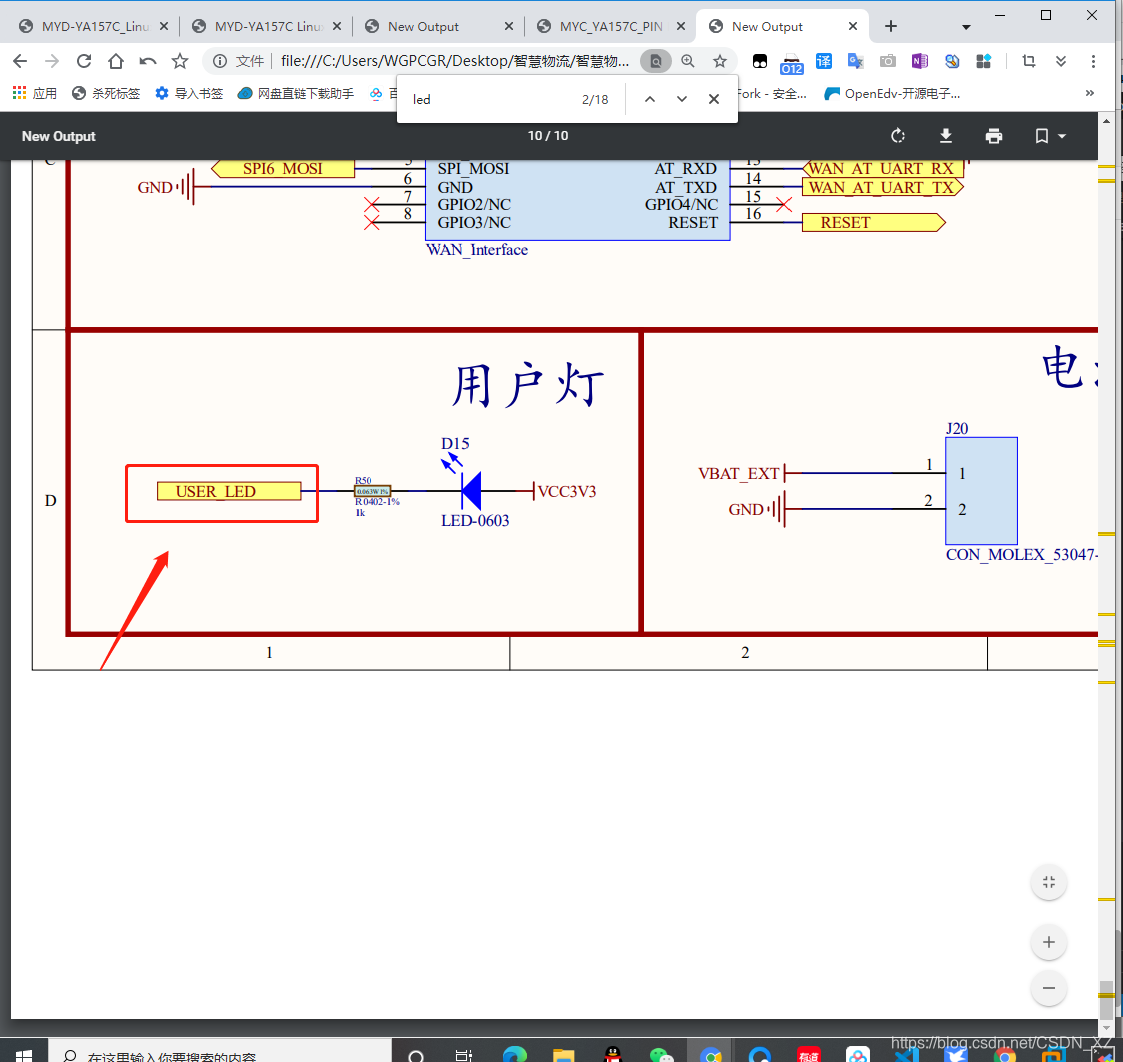The width and height of the screenshot is (1123, 1062).
Task: Open the QQ penguin taskbar app
Action: point(612,1054)
